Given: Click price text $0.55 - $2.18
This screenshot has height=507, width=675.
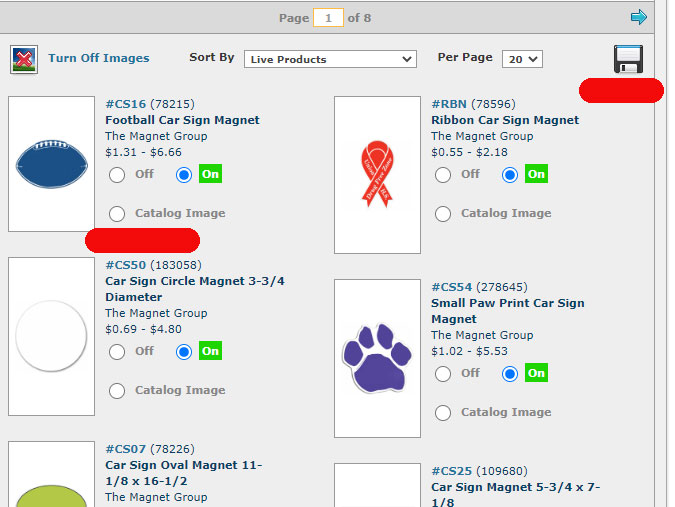Looking at the screenshot, I should point(469,152).
